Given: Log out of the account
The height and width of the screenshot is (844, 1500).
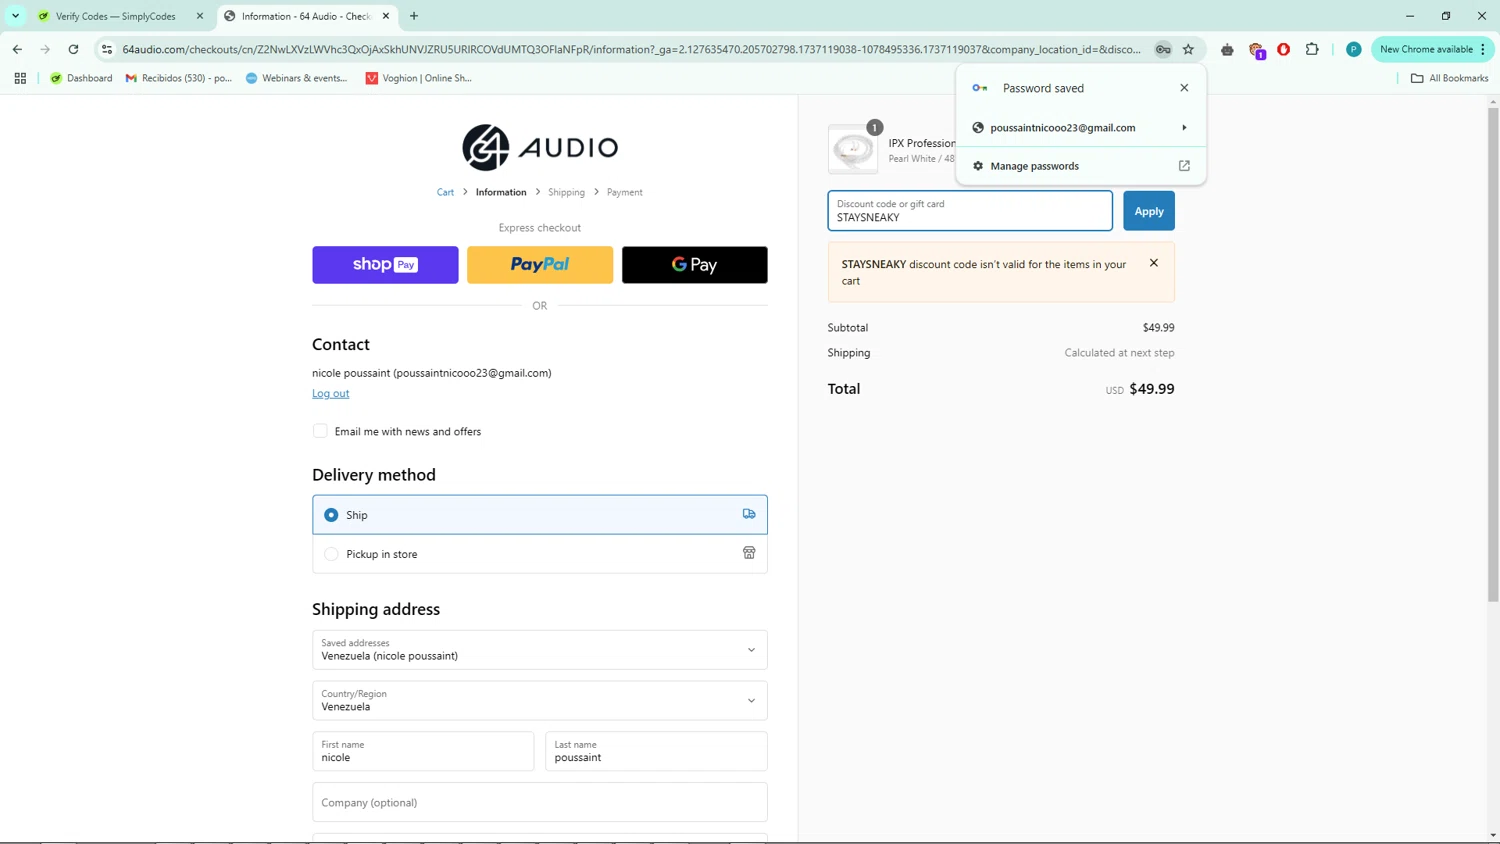Looking at the screenshot, I should pos(330,393).
